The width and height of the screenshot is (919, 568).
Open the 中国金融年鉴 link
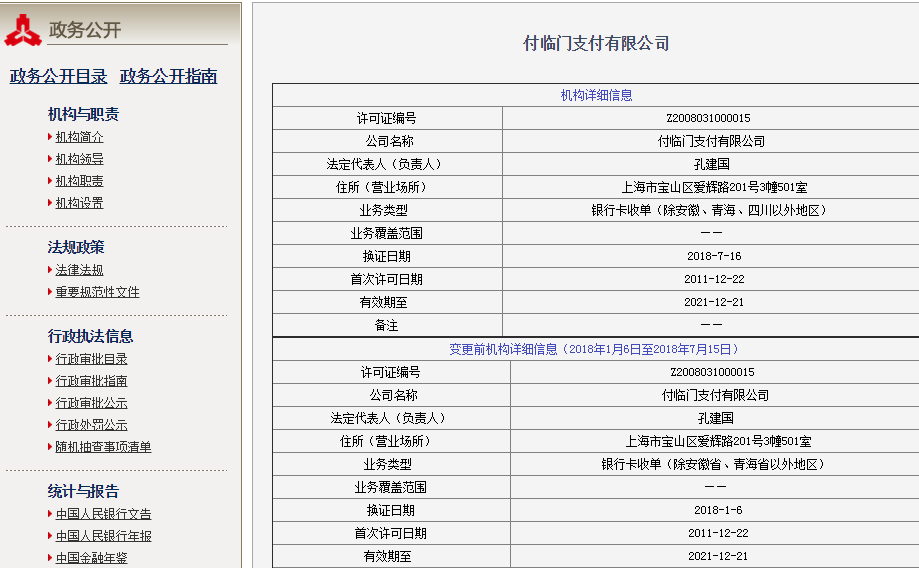click(91, 558)
